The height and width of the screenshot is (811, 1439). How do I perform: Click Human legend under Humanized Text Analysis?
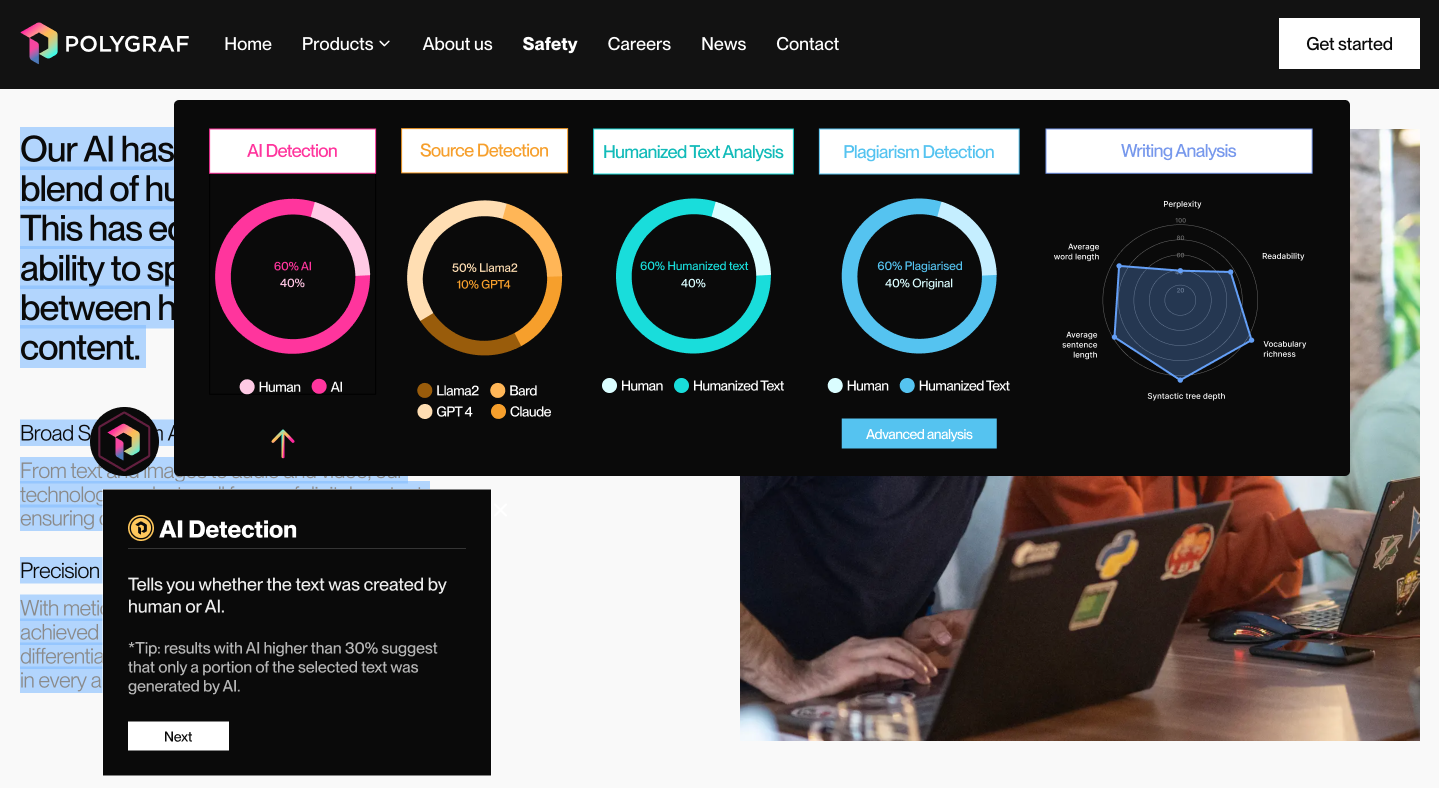click(x=632, y=386)
